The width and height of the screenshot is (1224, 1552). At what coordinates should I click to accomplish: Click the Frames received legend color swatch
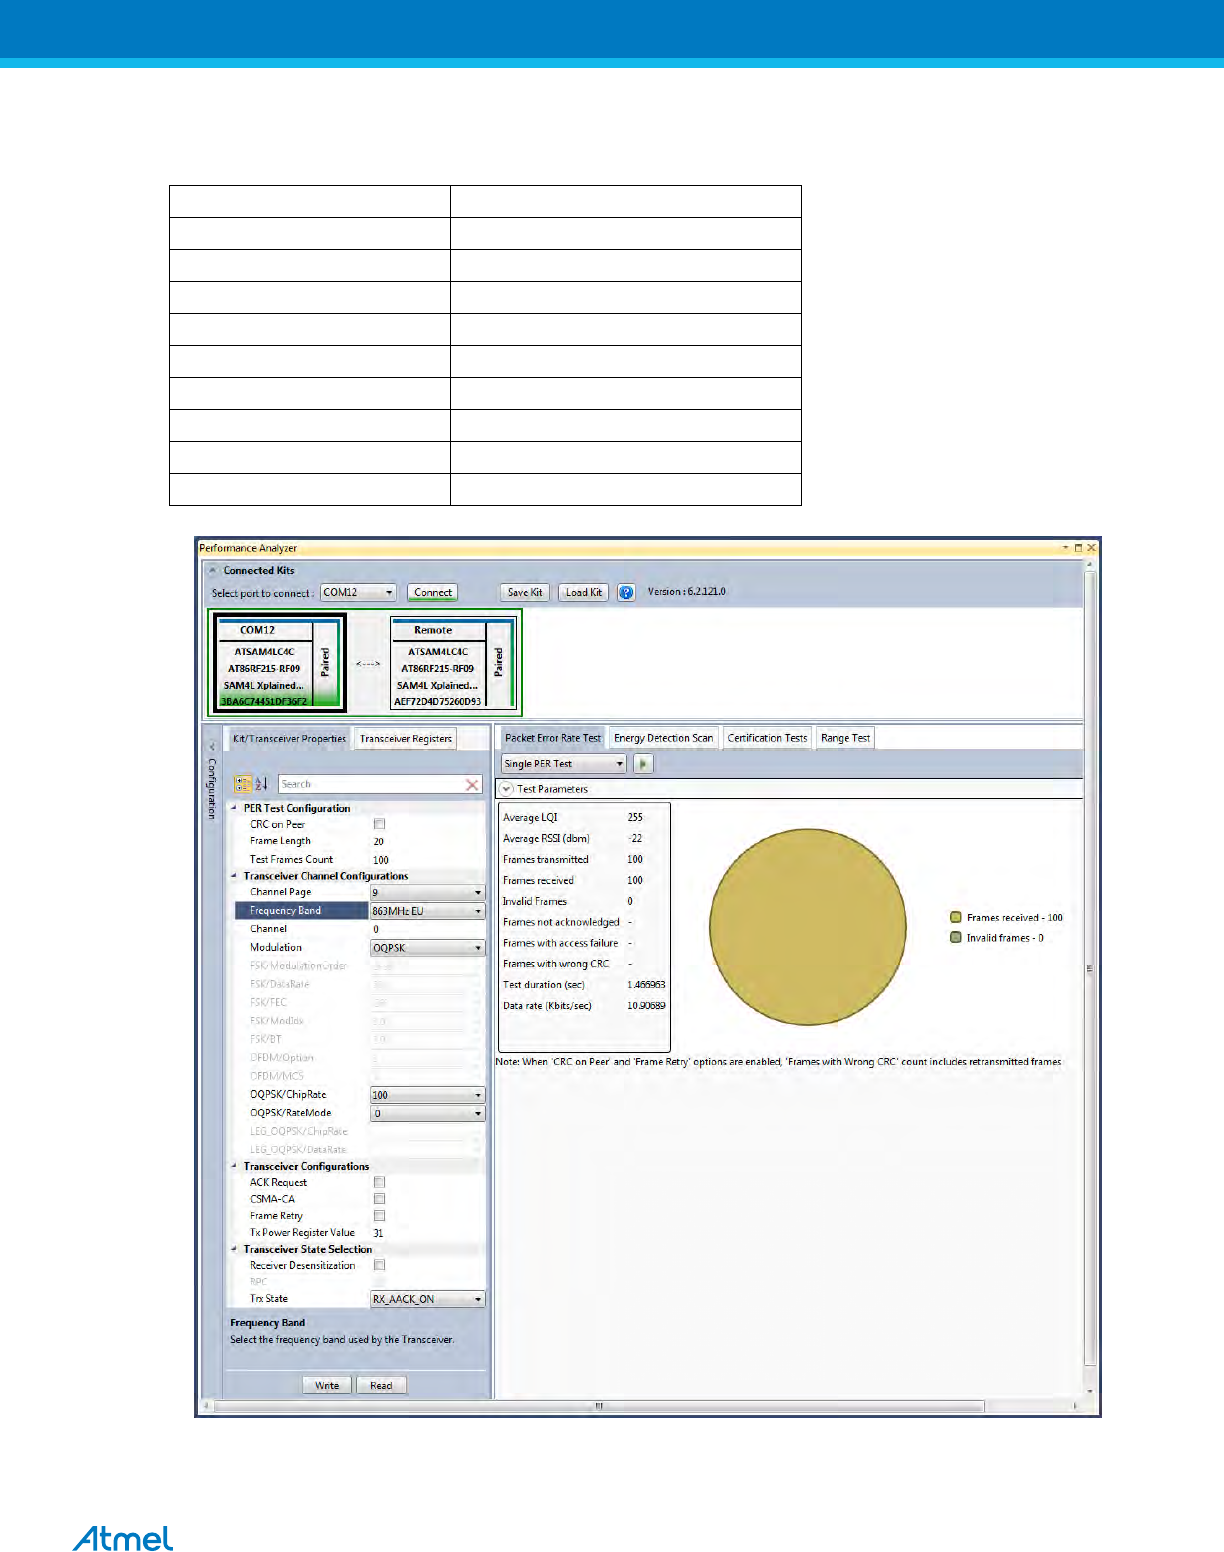(x=956, y=917)
